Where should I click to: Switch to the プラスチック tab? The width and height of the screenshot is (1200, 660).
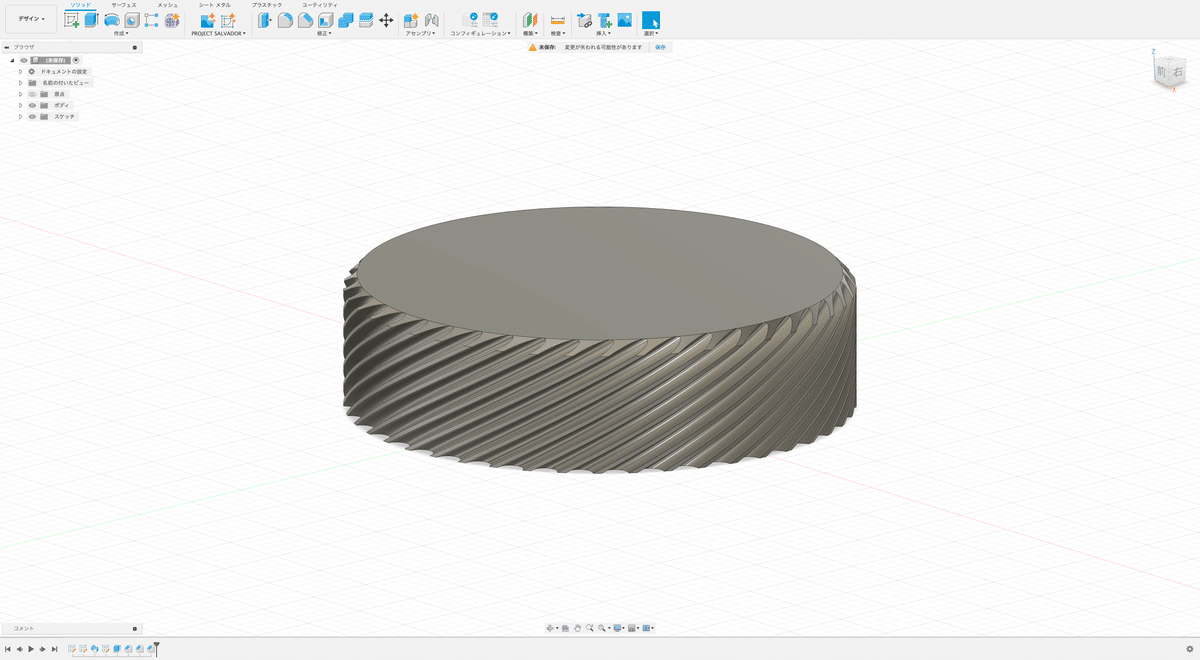tap(267, 5)
